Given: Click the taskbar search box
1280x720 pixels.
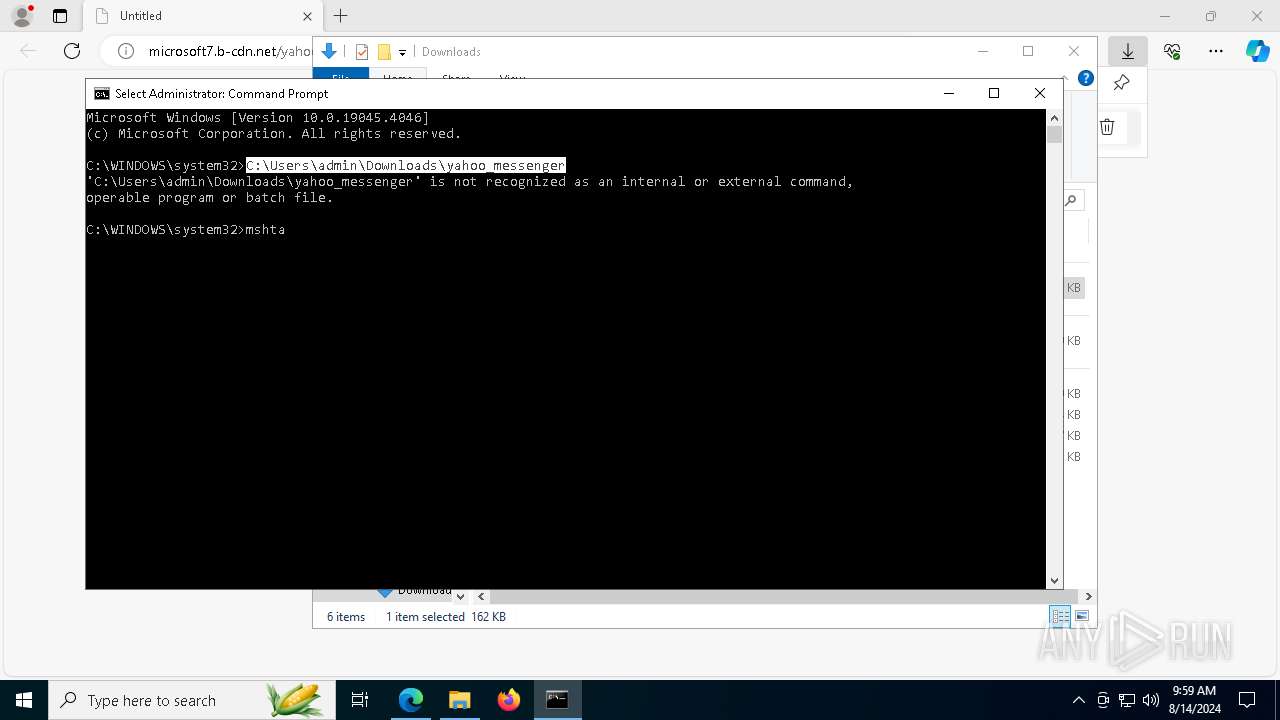Looking at the screenshot, I should click(x=191, y=700).
